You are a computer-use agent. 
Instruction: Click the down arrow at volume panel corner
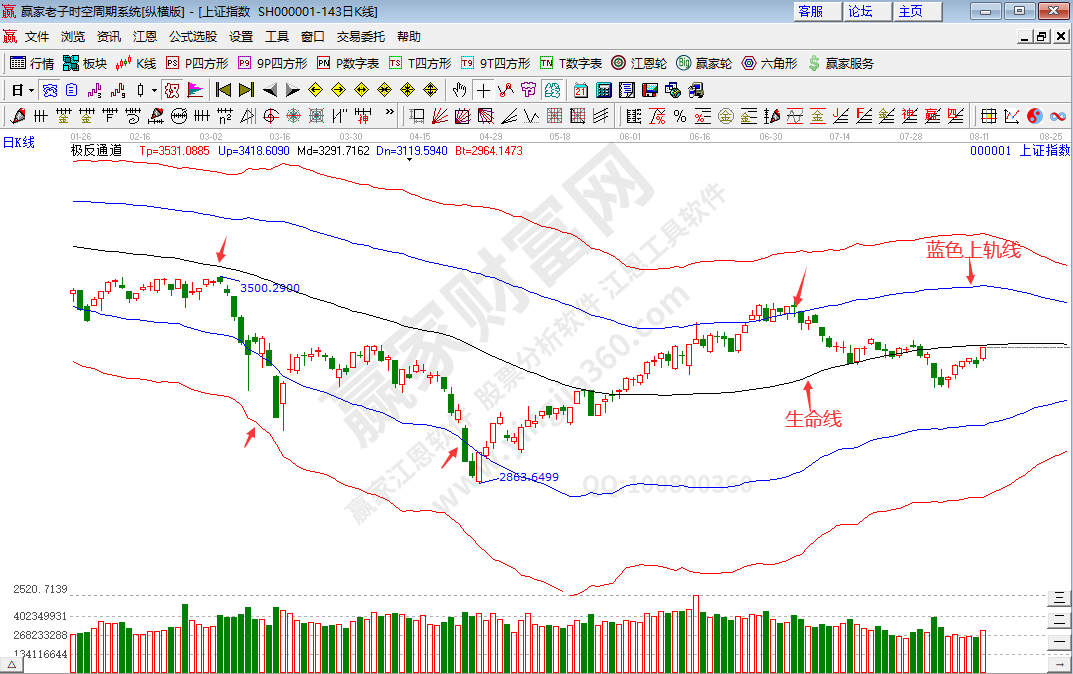coord(1059,663)
